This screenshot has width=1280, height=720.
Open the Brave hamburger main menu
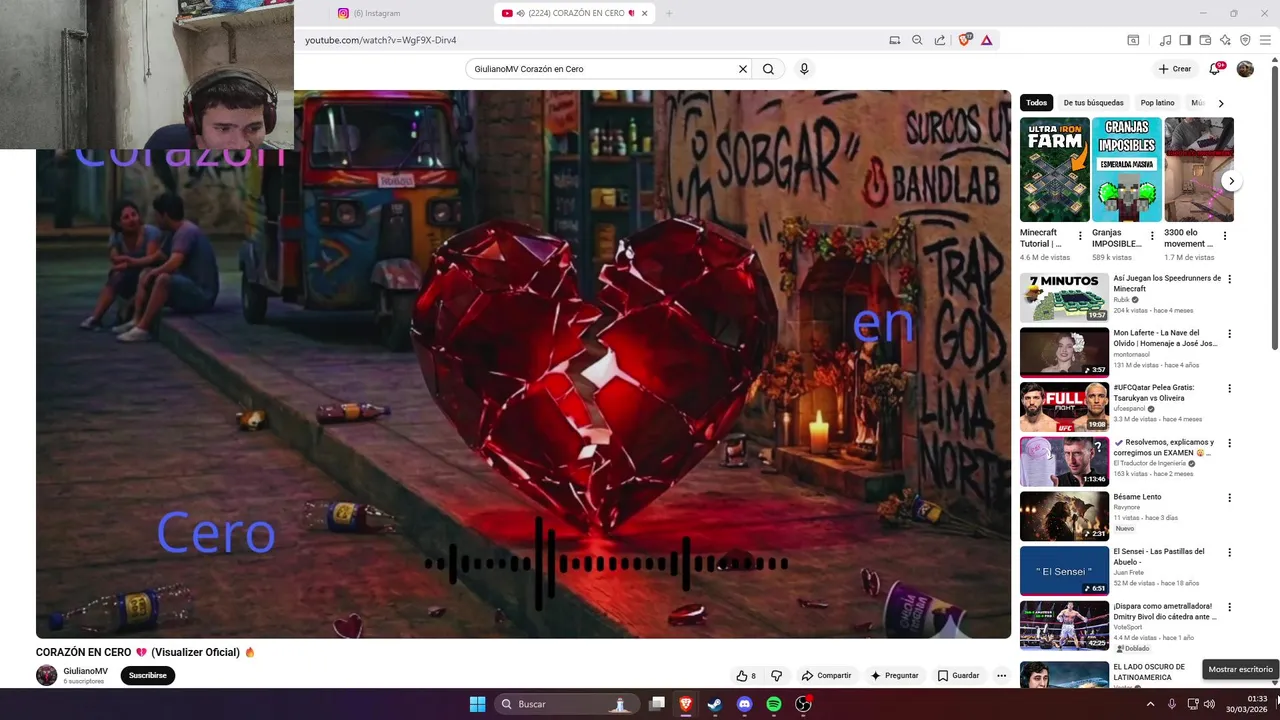point(1265,40)
